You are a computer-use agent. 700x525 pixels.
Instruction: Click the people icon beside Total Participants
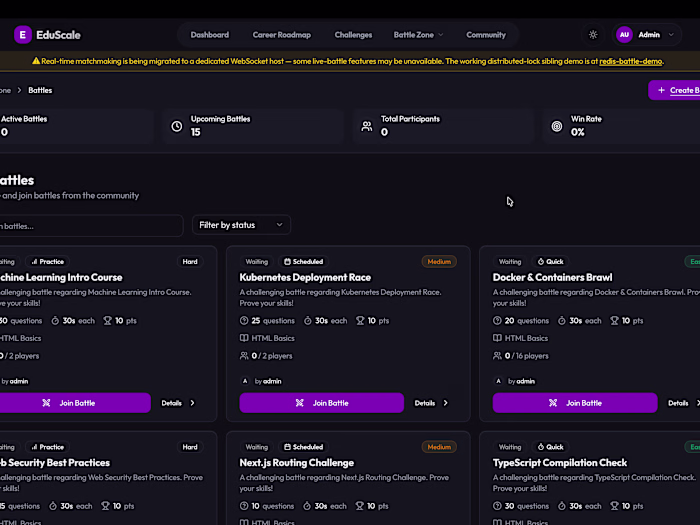click(x=367, y=126)
